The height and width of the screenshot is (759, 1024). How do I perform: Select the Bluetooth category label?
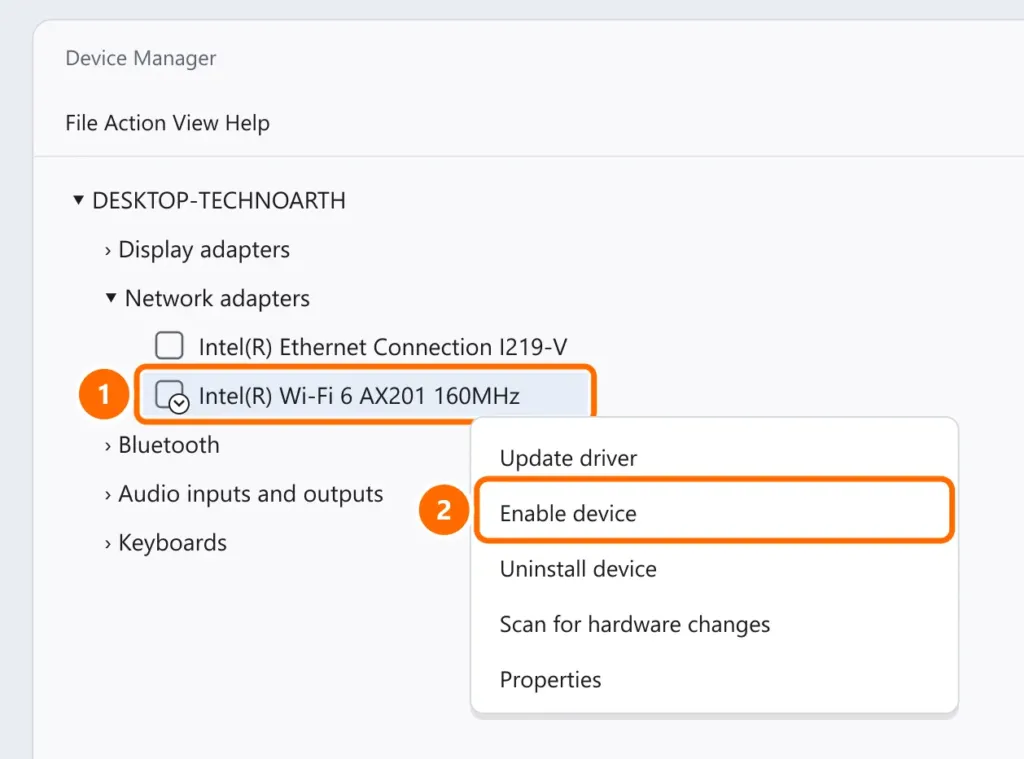tap(168, 445)
